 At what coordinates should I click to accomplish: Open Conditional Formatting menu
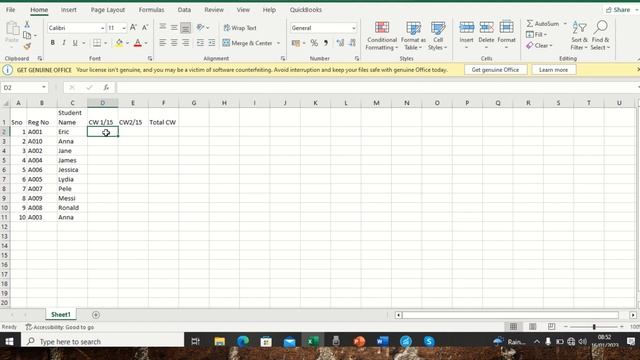click(x=382, y=36)
